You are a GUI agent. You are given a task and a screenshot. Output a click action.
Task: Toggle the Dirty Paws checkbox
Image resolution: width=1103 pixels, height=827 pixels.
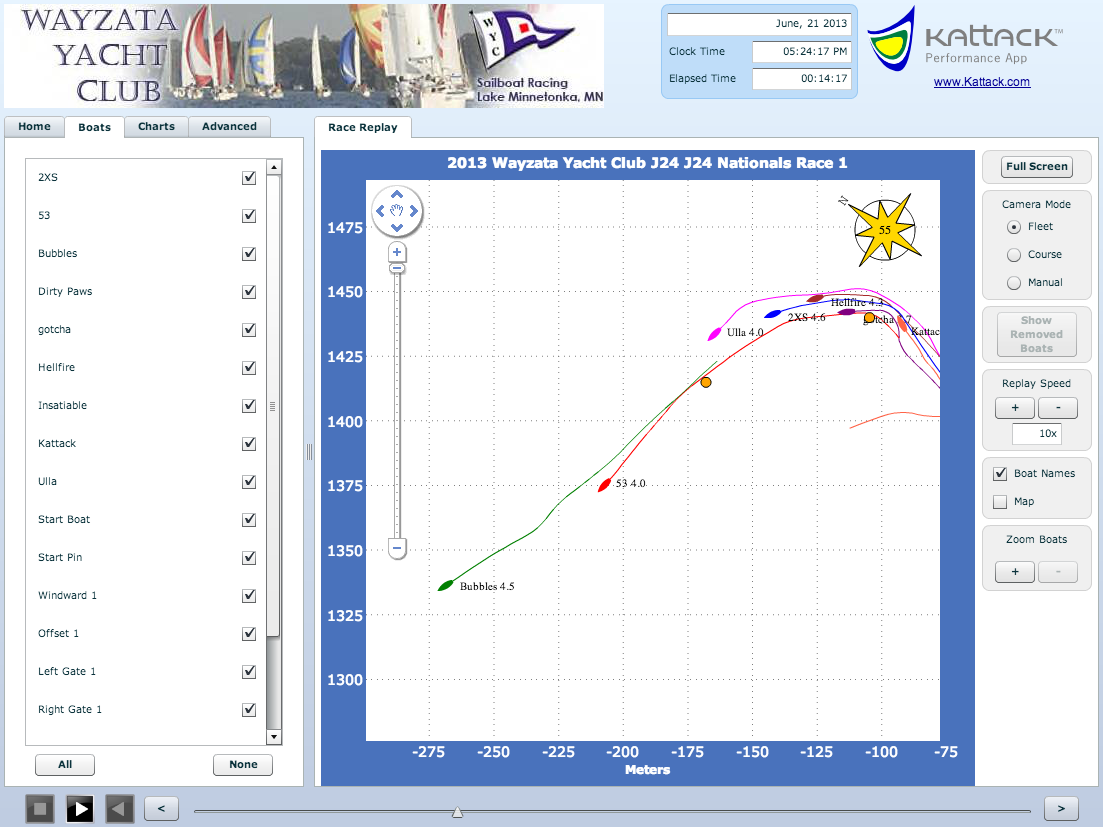click(x=249, y=292)
